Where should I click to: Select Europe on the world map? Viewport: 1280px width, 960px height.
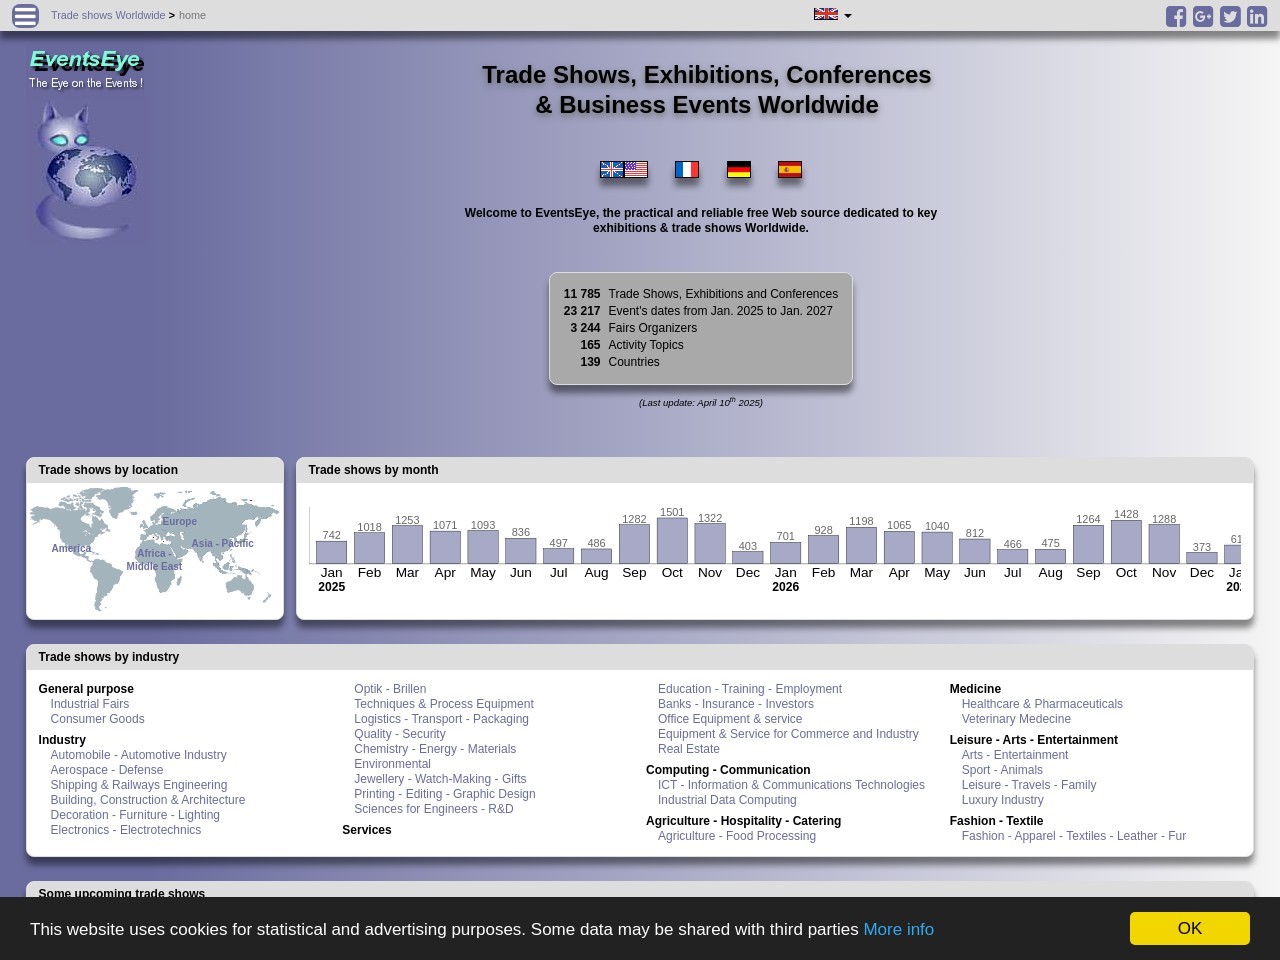(179, 521)
